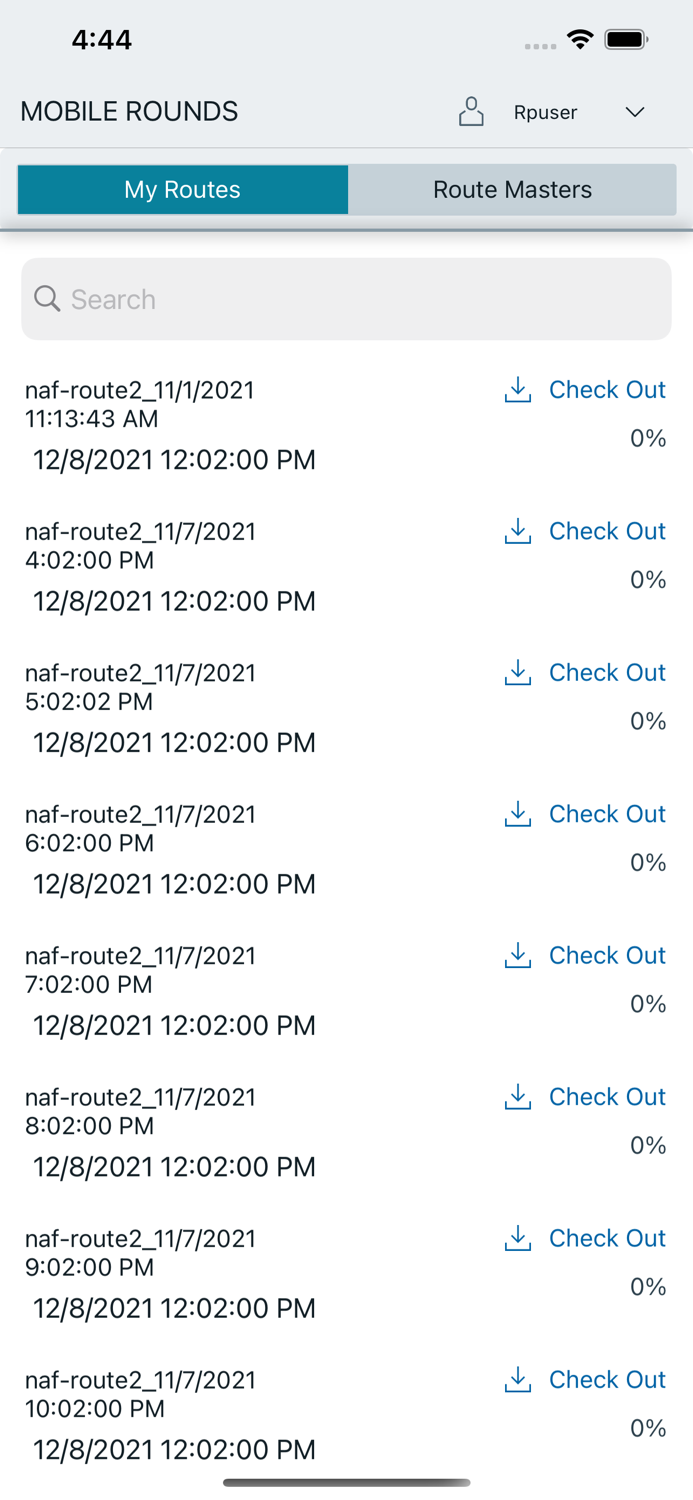Open the route dated 12/8/2021 under the first entry
The image size is (693, 1500).
coord(174,460)
